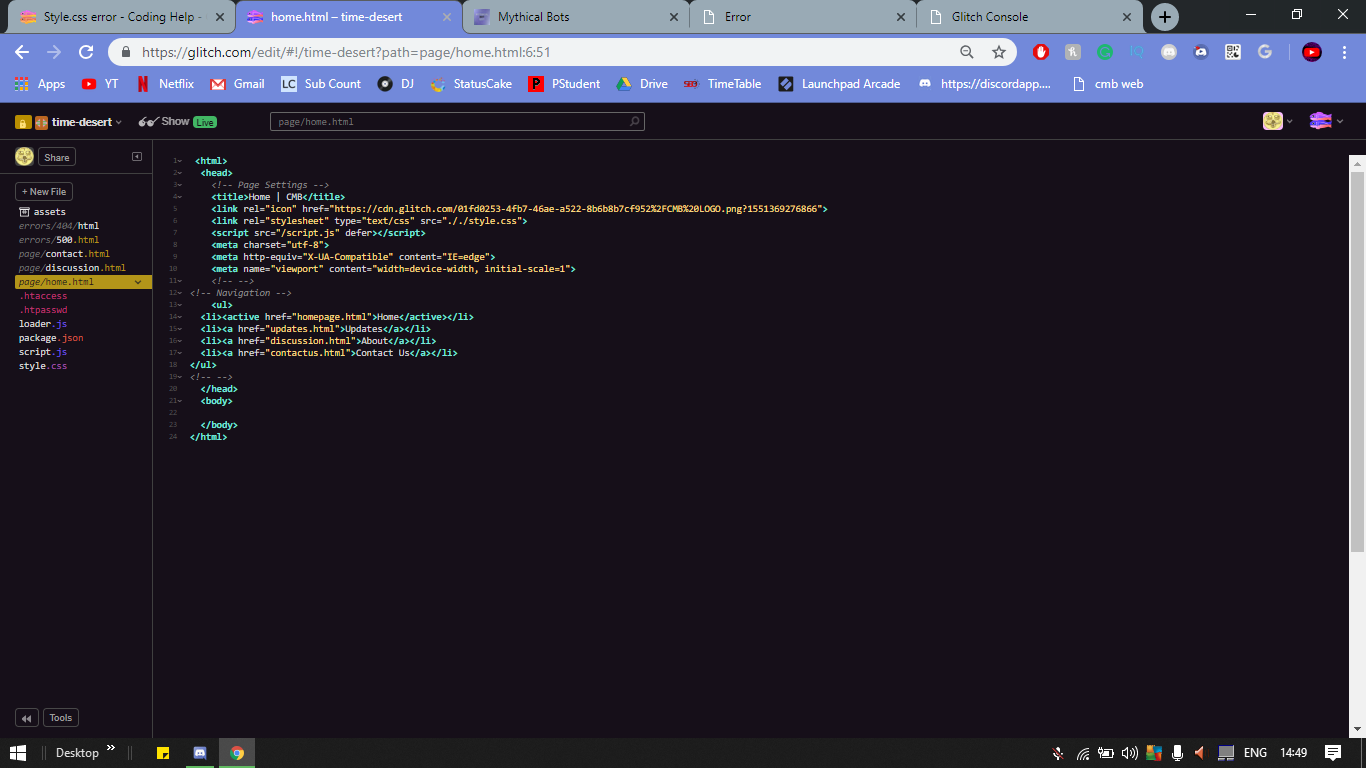
Task: Open the Gmail bookmark
Action: point(237,84)
